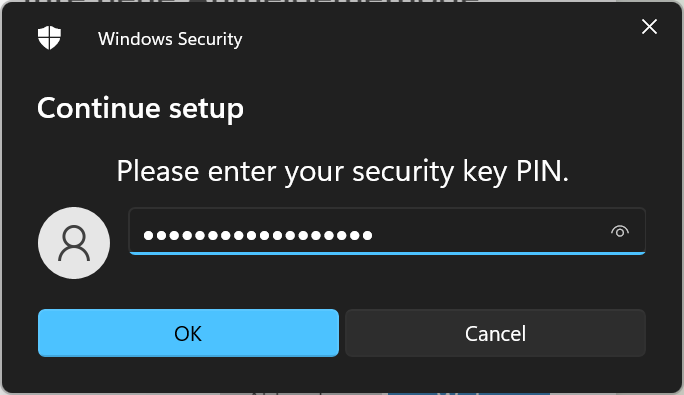The height and width of the screenshot is (395, 684).
Task: Click the user avatar icon
Action: pos(74,243)
